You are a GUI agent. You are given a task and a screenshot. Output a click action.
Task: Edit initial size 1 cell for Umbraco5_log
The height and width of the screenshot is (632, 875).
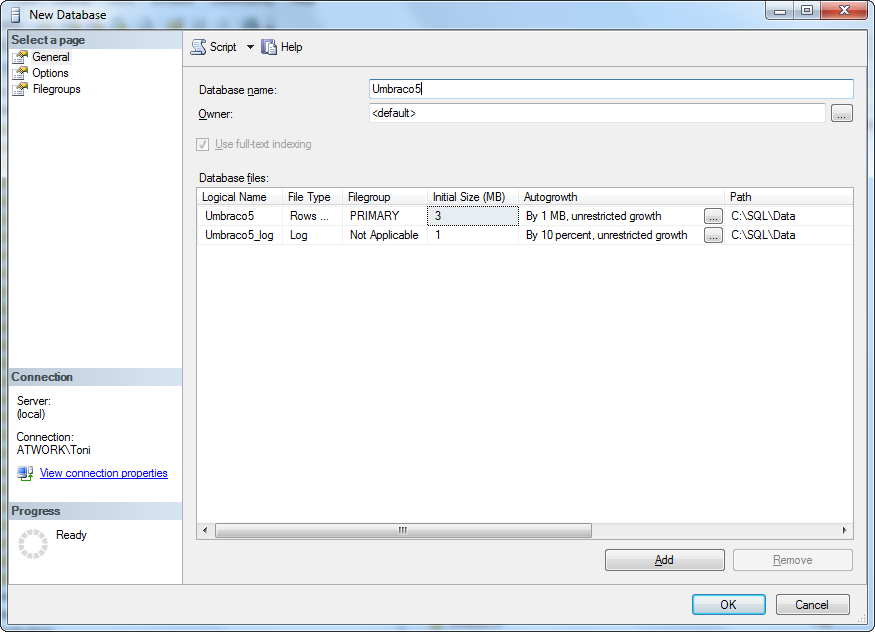[473, 235]
